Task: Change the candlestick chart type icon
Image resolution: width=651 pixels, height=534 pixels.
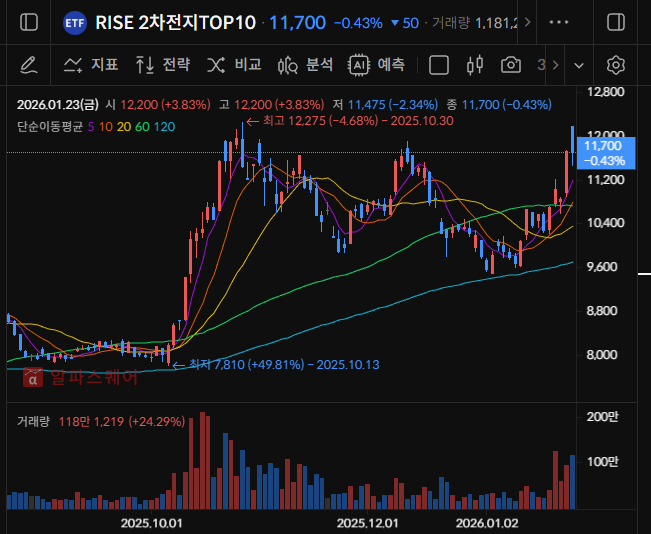Action: (x=475, y=65)
